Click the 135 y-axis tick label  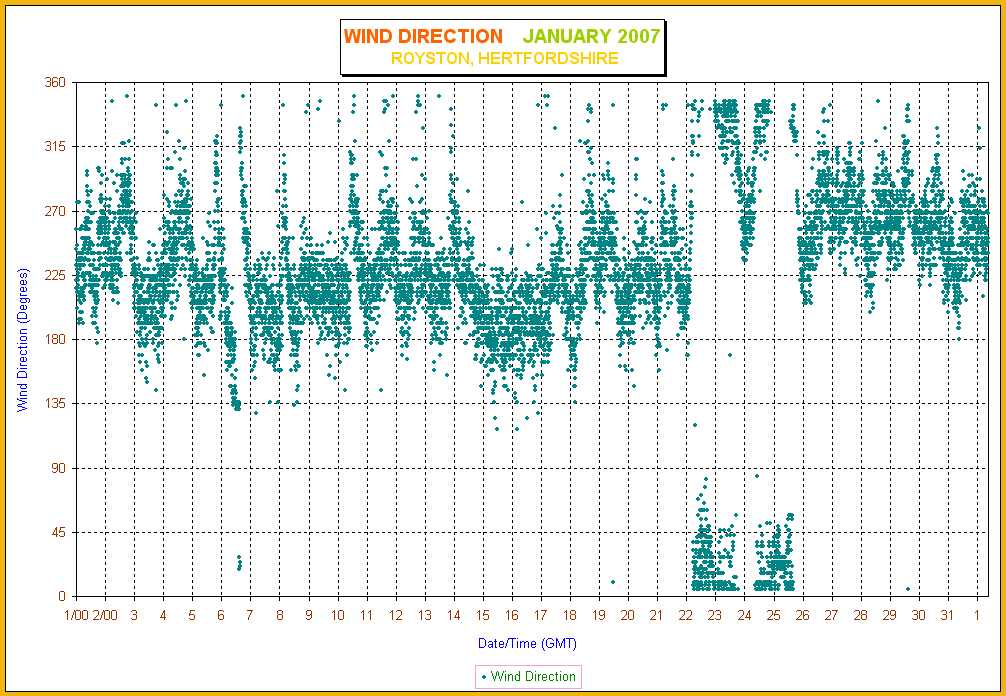pyautogui.click(x=55, y=403)
